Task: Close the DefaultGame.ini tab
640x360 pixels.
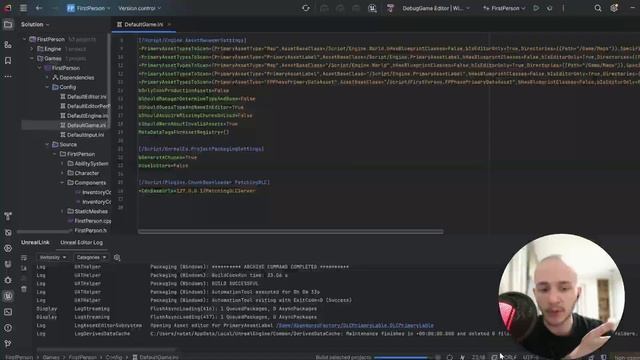Action: (169, 24)
